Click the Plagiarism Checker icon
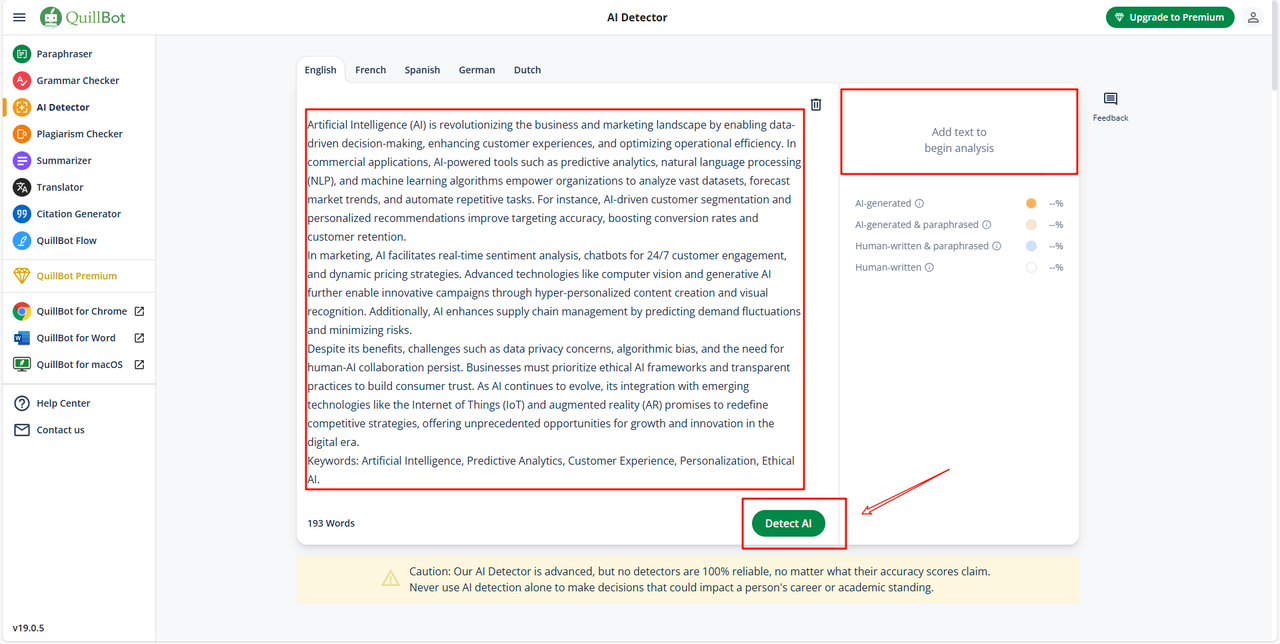This screenshot has height=644, width=1280. point(21,134)
